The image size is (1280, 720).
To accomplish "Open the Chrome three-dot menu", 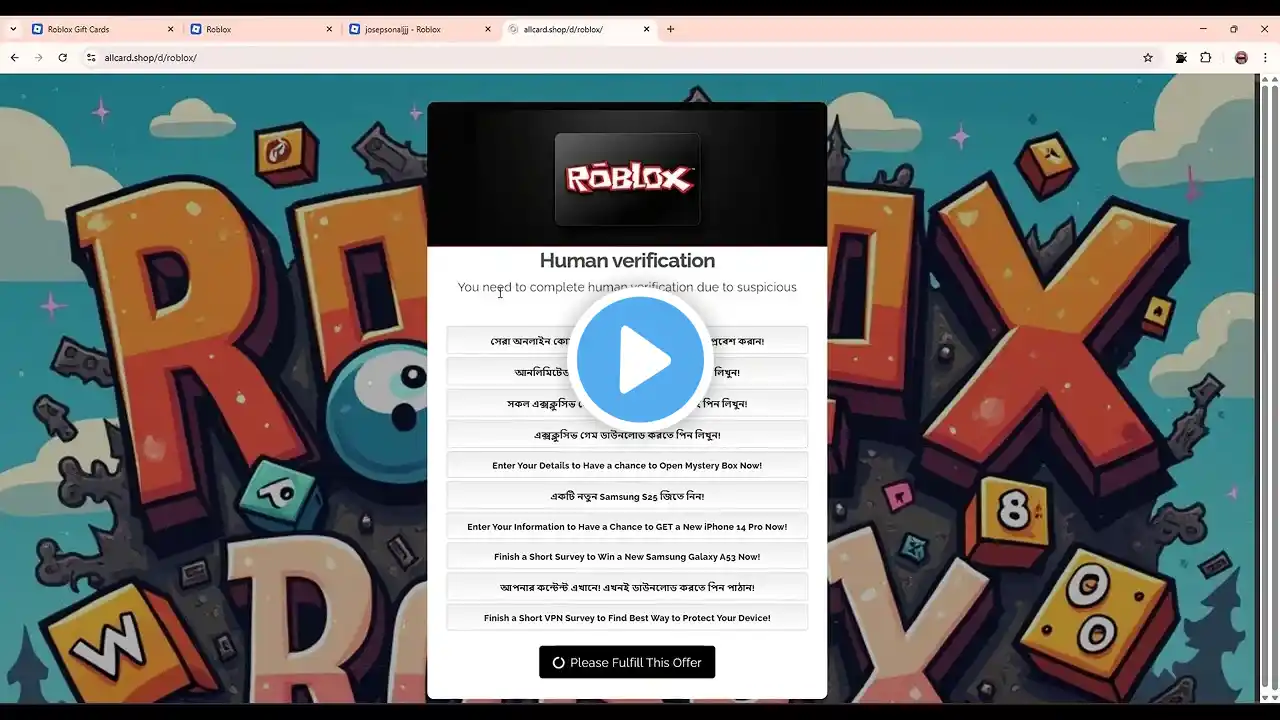I will click(1265, 58).
